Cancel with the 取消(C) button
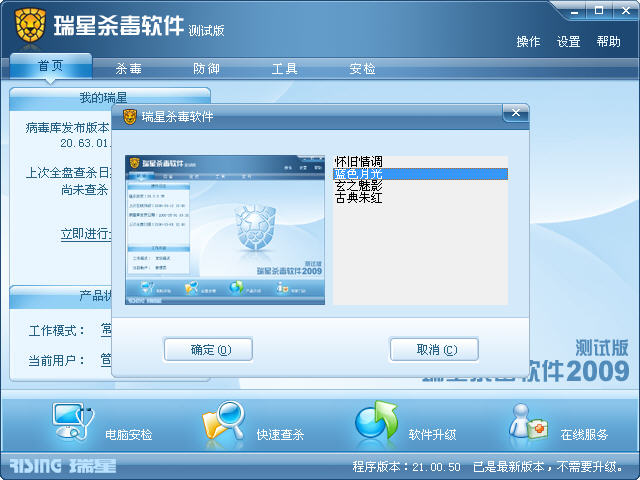 (434, 349)
